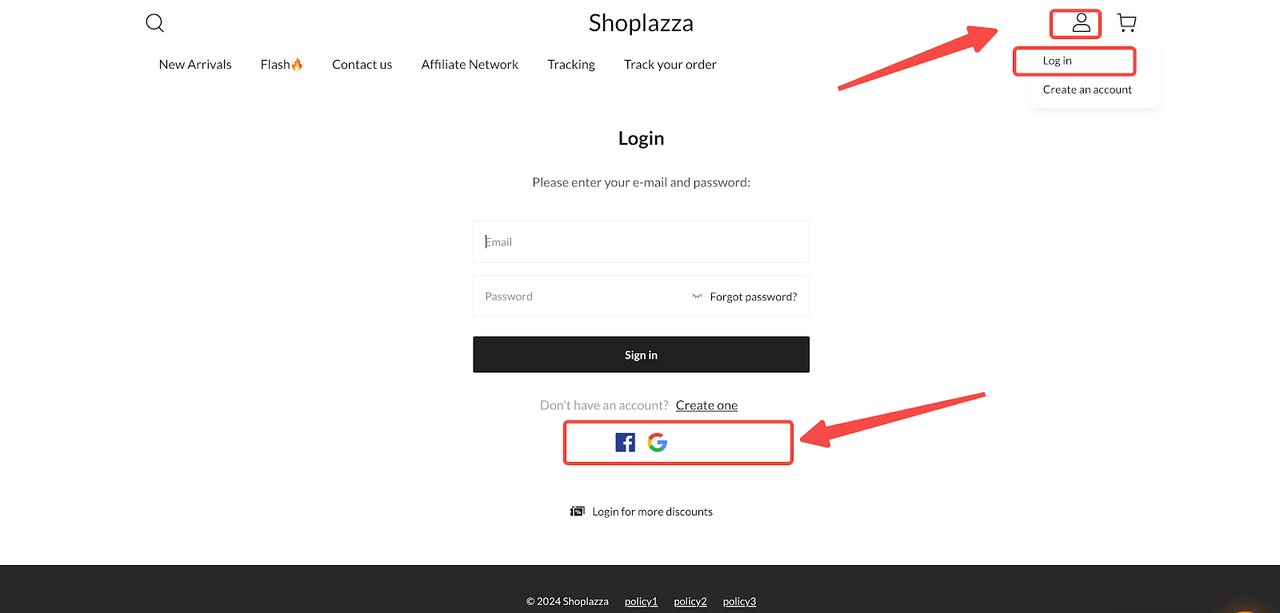1280x613 pixels.
Task: Click the Forgot password? link
Action: click(753, 296)
